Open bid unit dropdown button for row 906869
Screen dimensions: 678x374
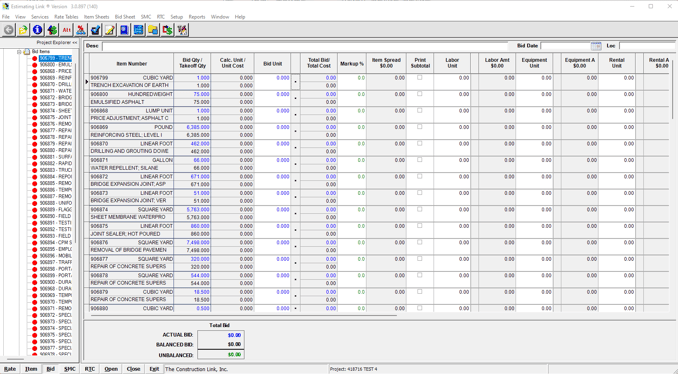point(295,131)
